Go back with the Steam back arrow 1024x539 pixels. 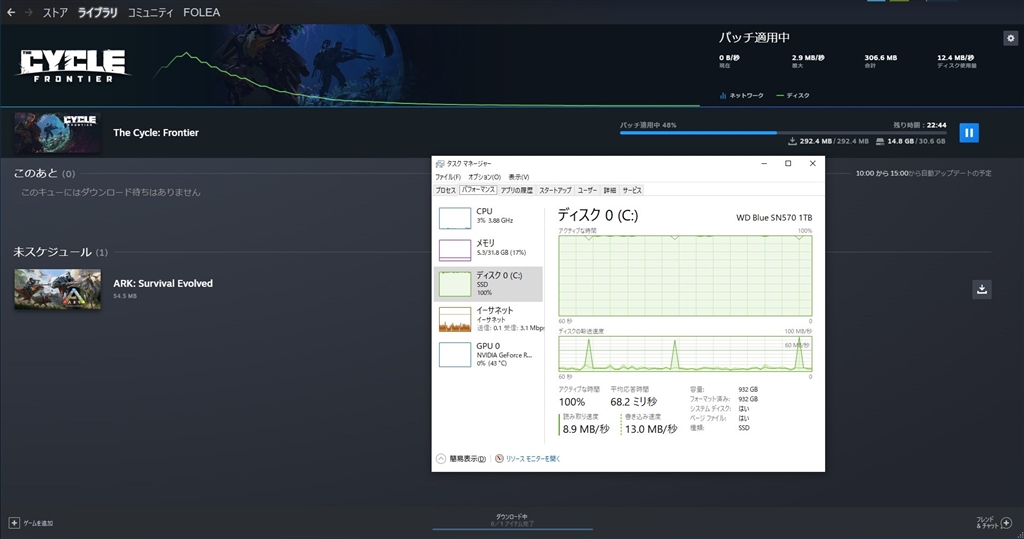[11, 12]
